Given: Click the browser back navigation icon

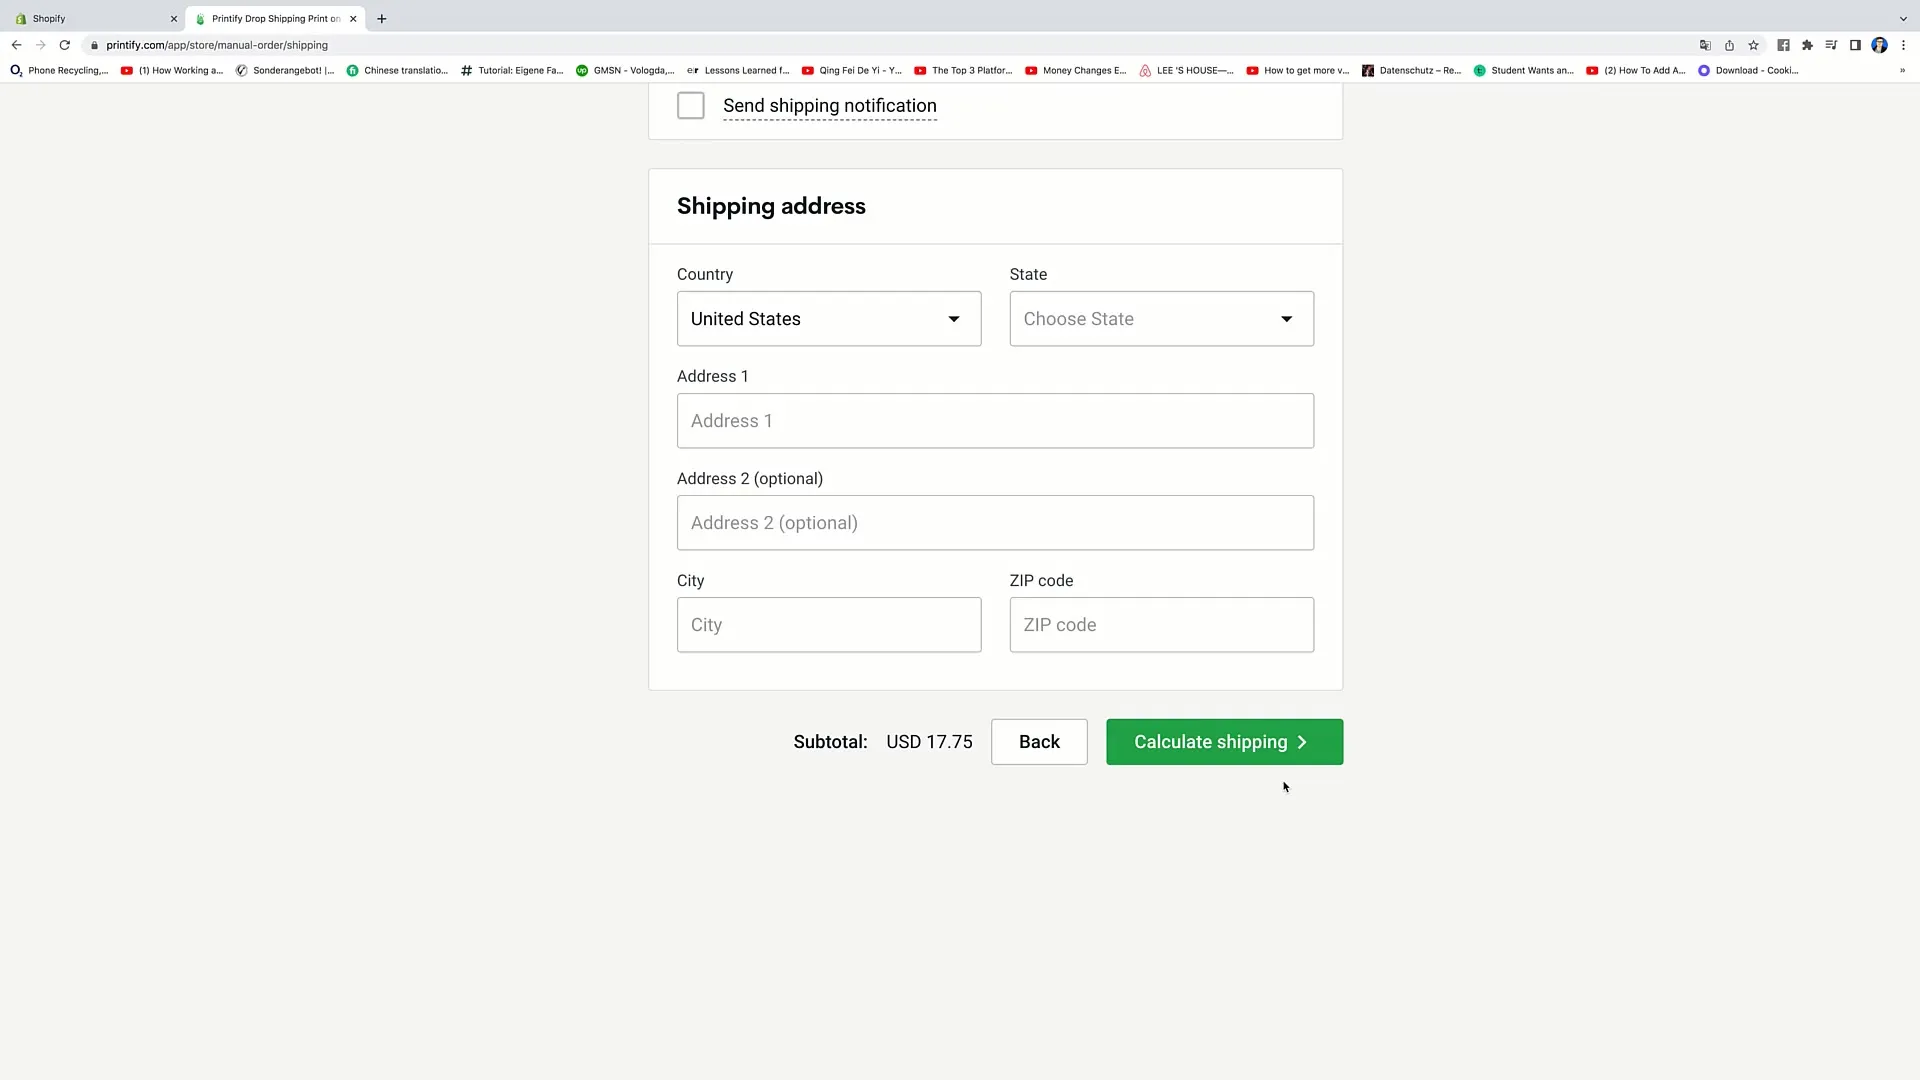Looking at the screenshot, I should 15,44.
